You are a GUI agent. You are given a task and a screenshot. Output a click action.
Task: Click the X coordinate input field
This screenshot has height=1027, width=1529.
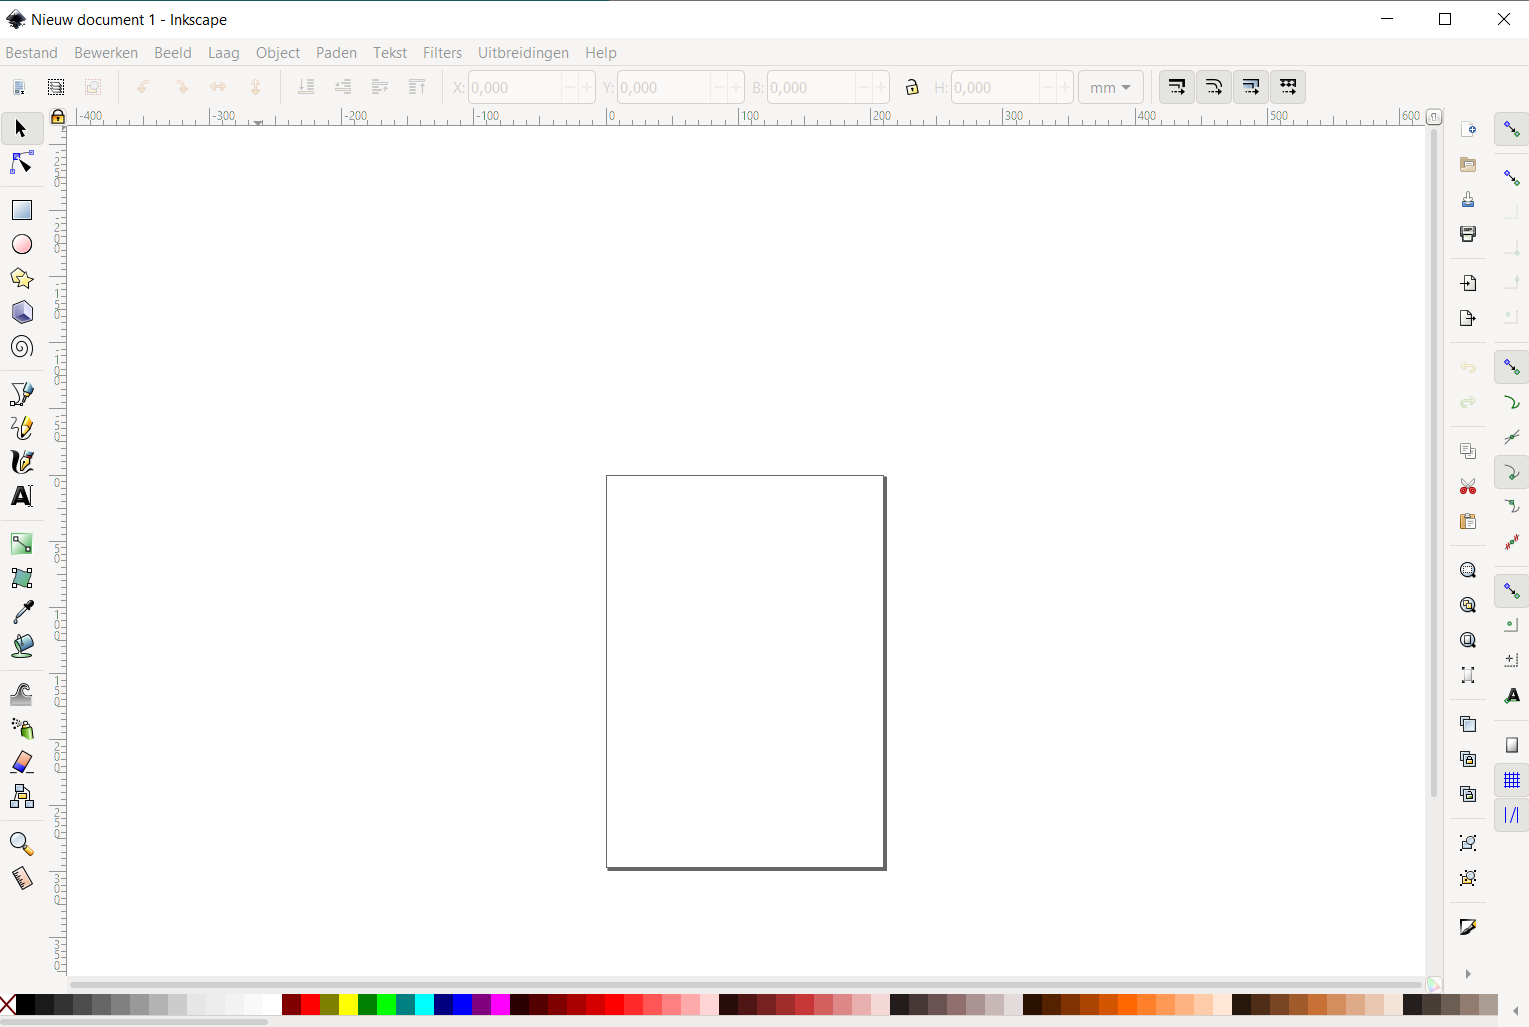click(515, 87)
